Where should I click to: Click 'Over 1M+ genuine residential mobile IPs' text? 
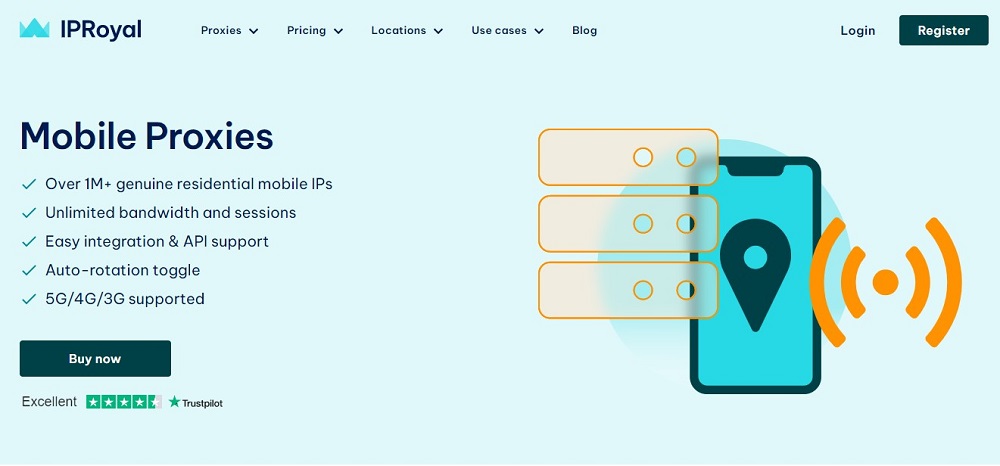click(189, 184)
